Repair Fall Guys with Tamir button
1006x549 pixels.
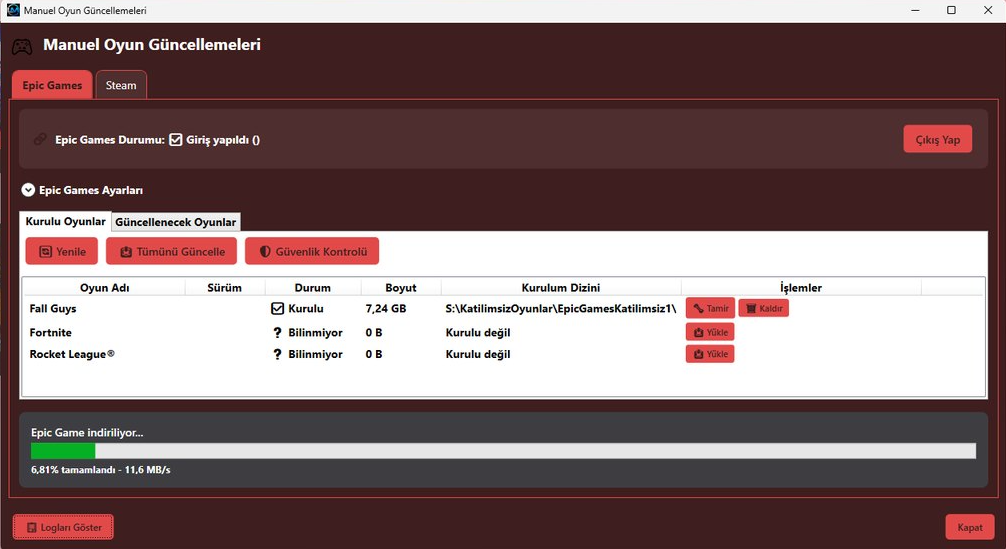[710, 308]
